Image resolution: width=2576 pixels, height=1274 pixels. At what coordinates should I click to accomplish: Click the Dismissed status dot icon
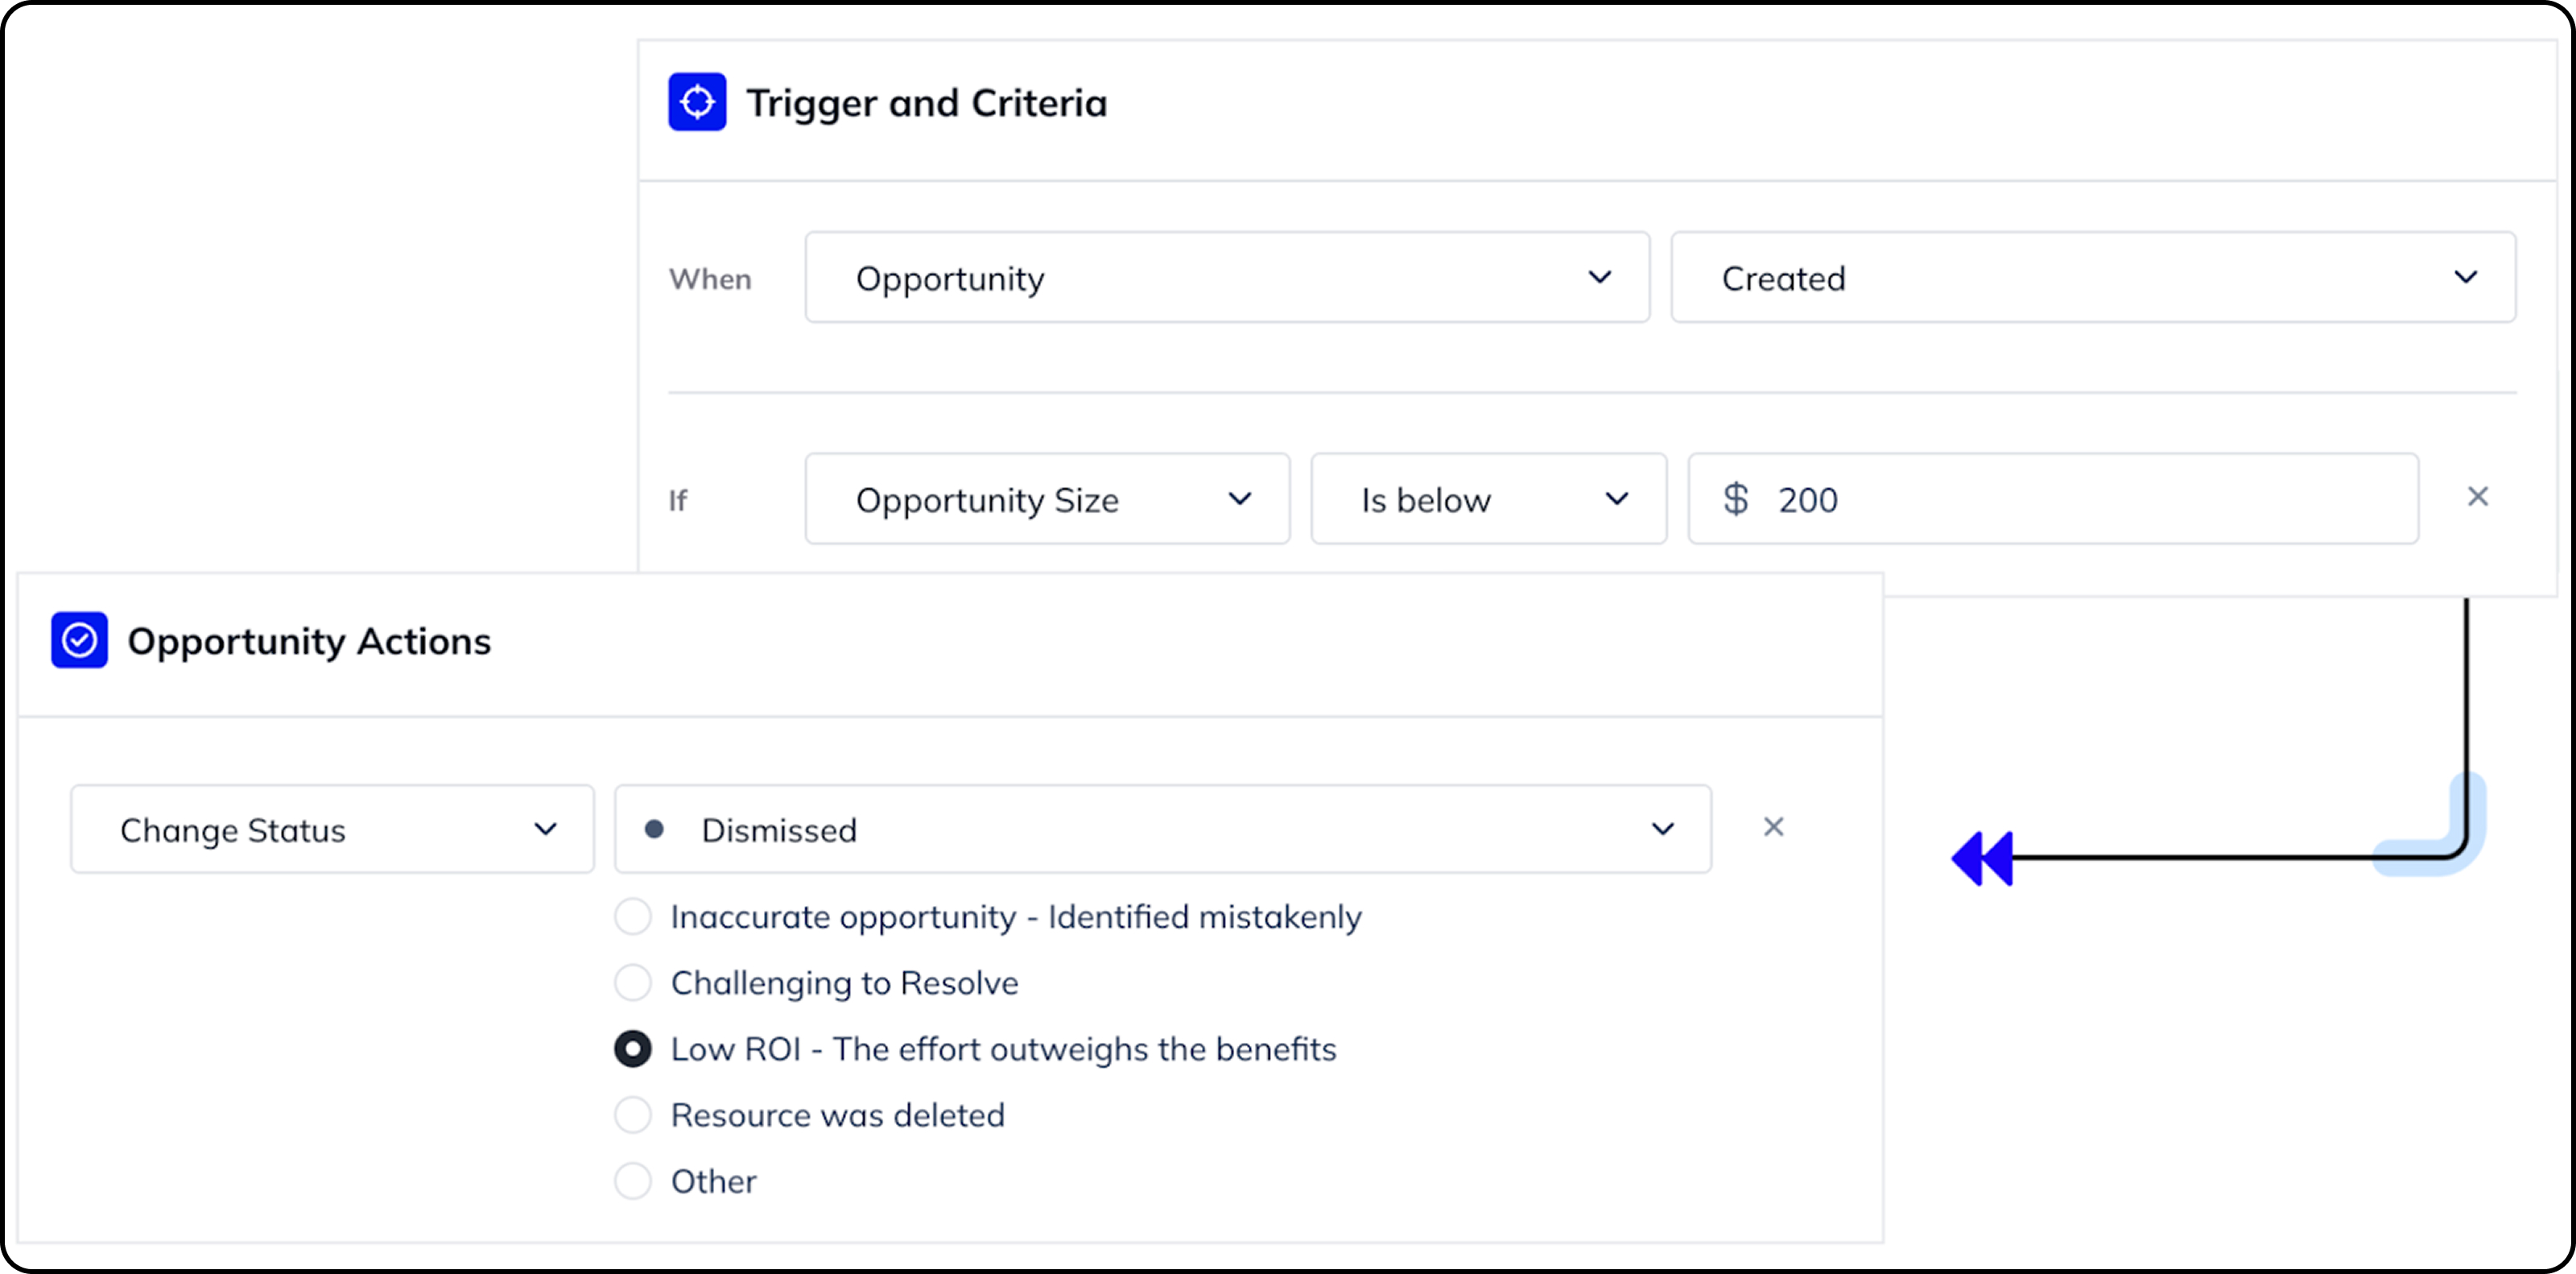[x=654, y=829]
